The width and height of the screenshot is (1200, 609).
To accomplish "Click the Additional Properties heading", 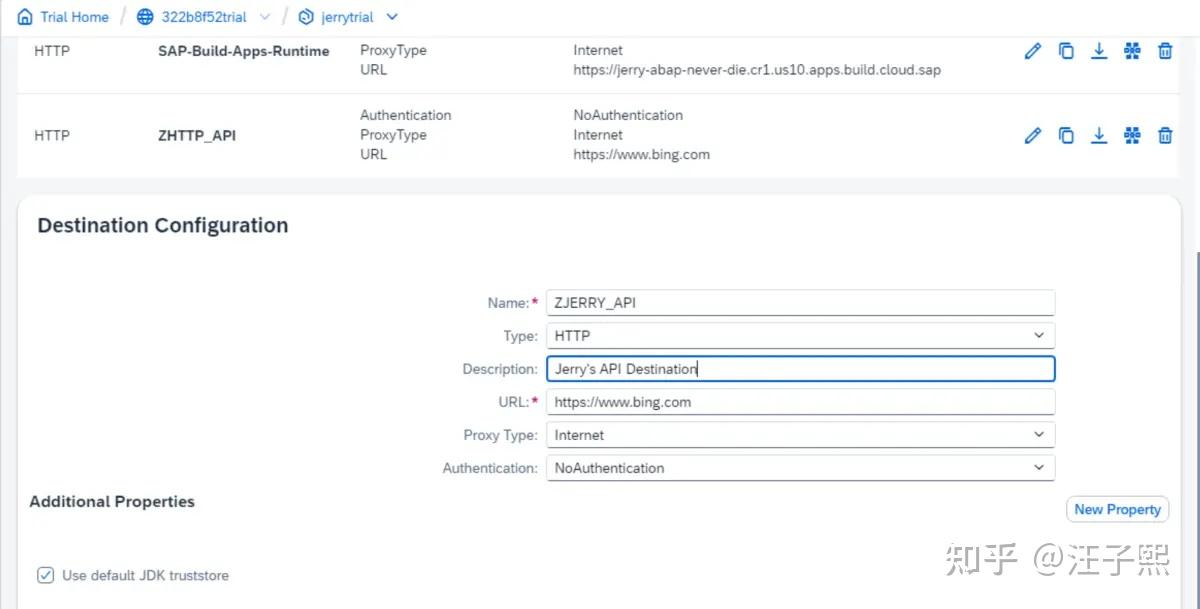I will [x=112, y=502].
